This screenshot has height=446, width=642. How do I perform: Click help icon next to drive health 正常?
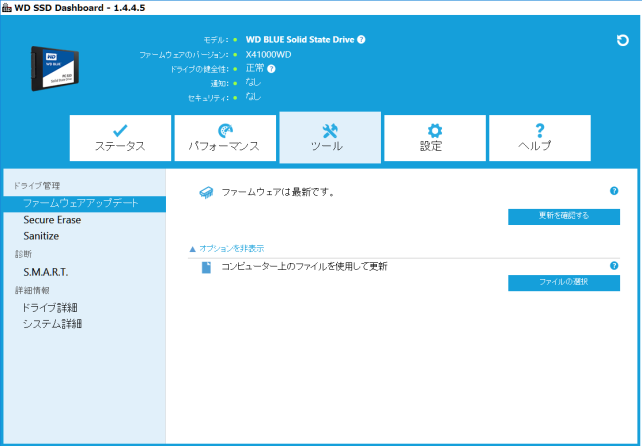point(271,69)
